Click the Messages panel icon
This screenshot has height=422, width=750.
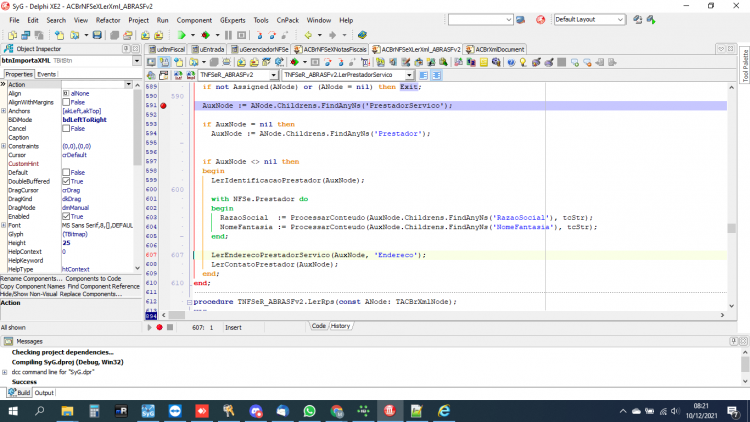[9, 341]
